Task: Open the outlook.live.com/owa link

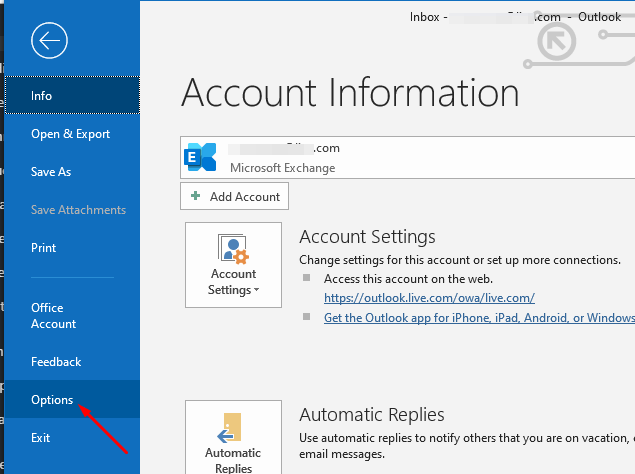Action: pyautogui.click(x=429, y=298)
